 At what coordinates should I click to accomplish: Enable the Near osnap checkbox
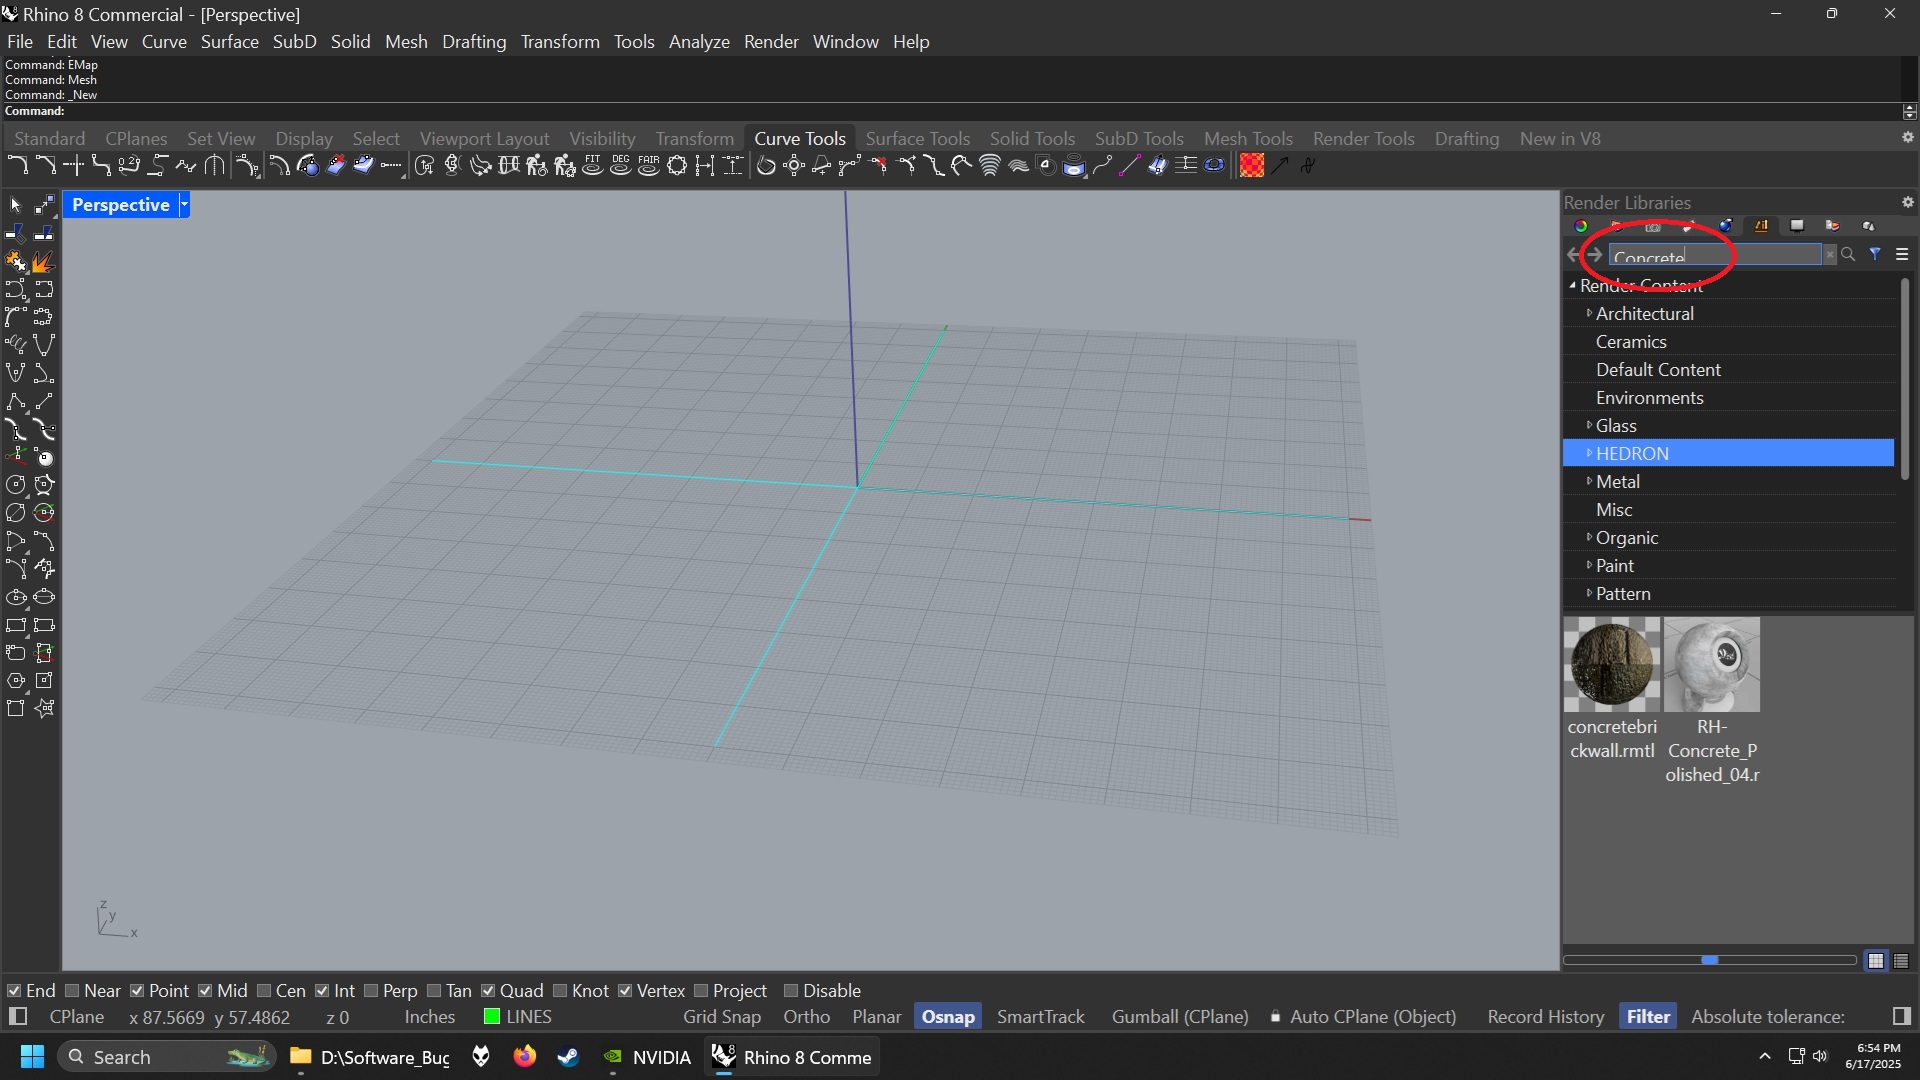[72, 991]
